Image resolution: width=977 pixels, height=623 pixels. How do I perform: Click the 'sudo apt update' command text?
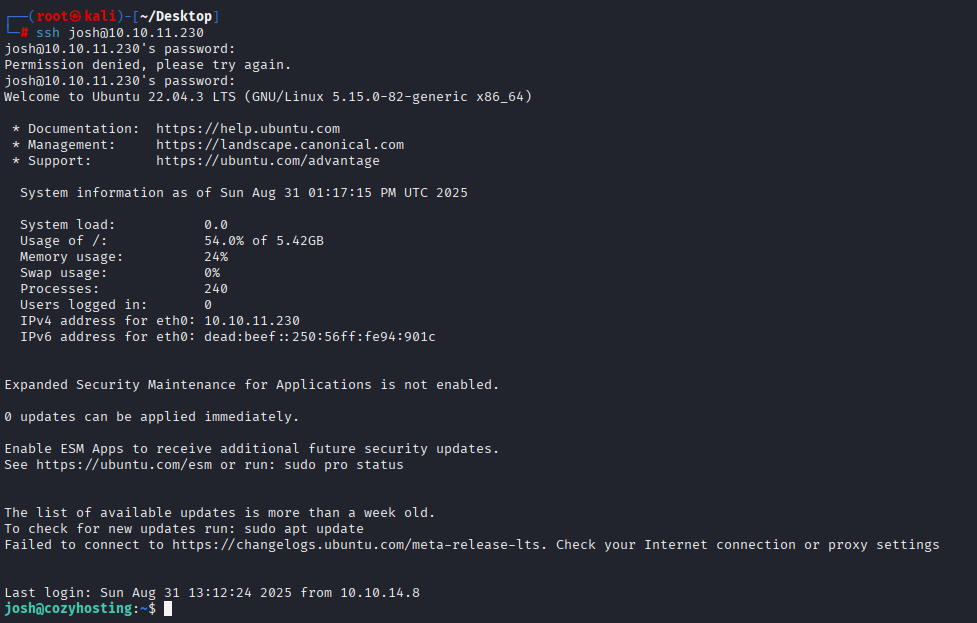304,529
